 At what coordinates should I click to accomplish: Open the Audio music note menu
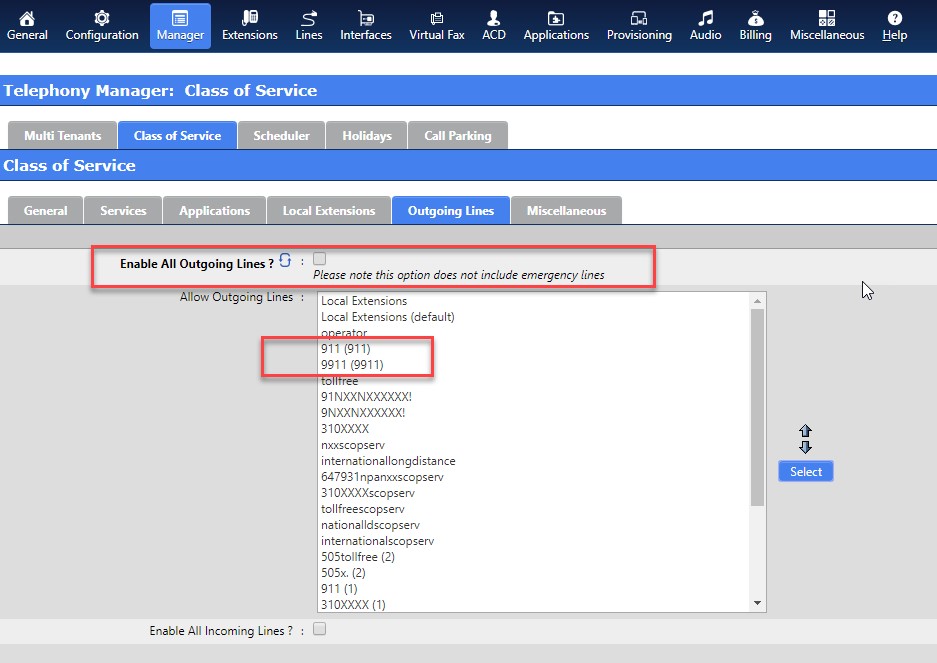pos(705,26)
